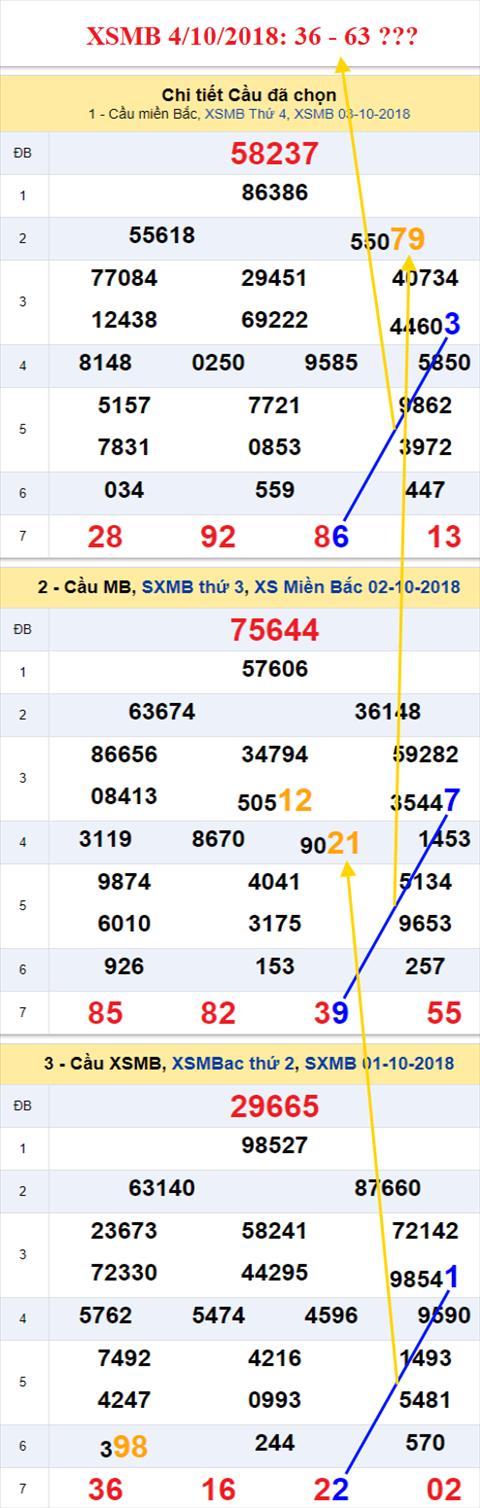Select second prize number 87660
Viewport: 480px width, 1508px height.
point(388,1188)
